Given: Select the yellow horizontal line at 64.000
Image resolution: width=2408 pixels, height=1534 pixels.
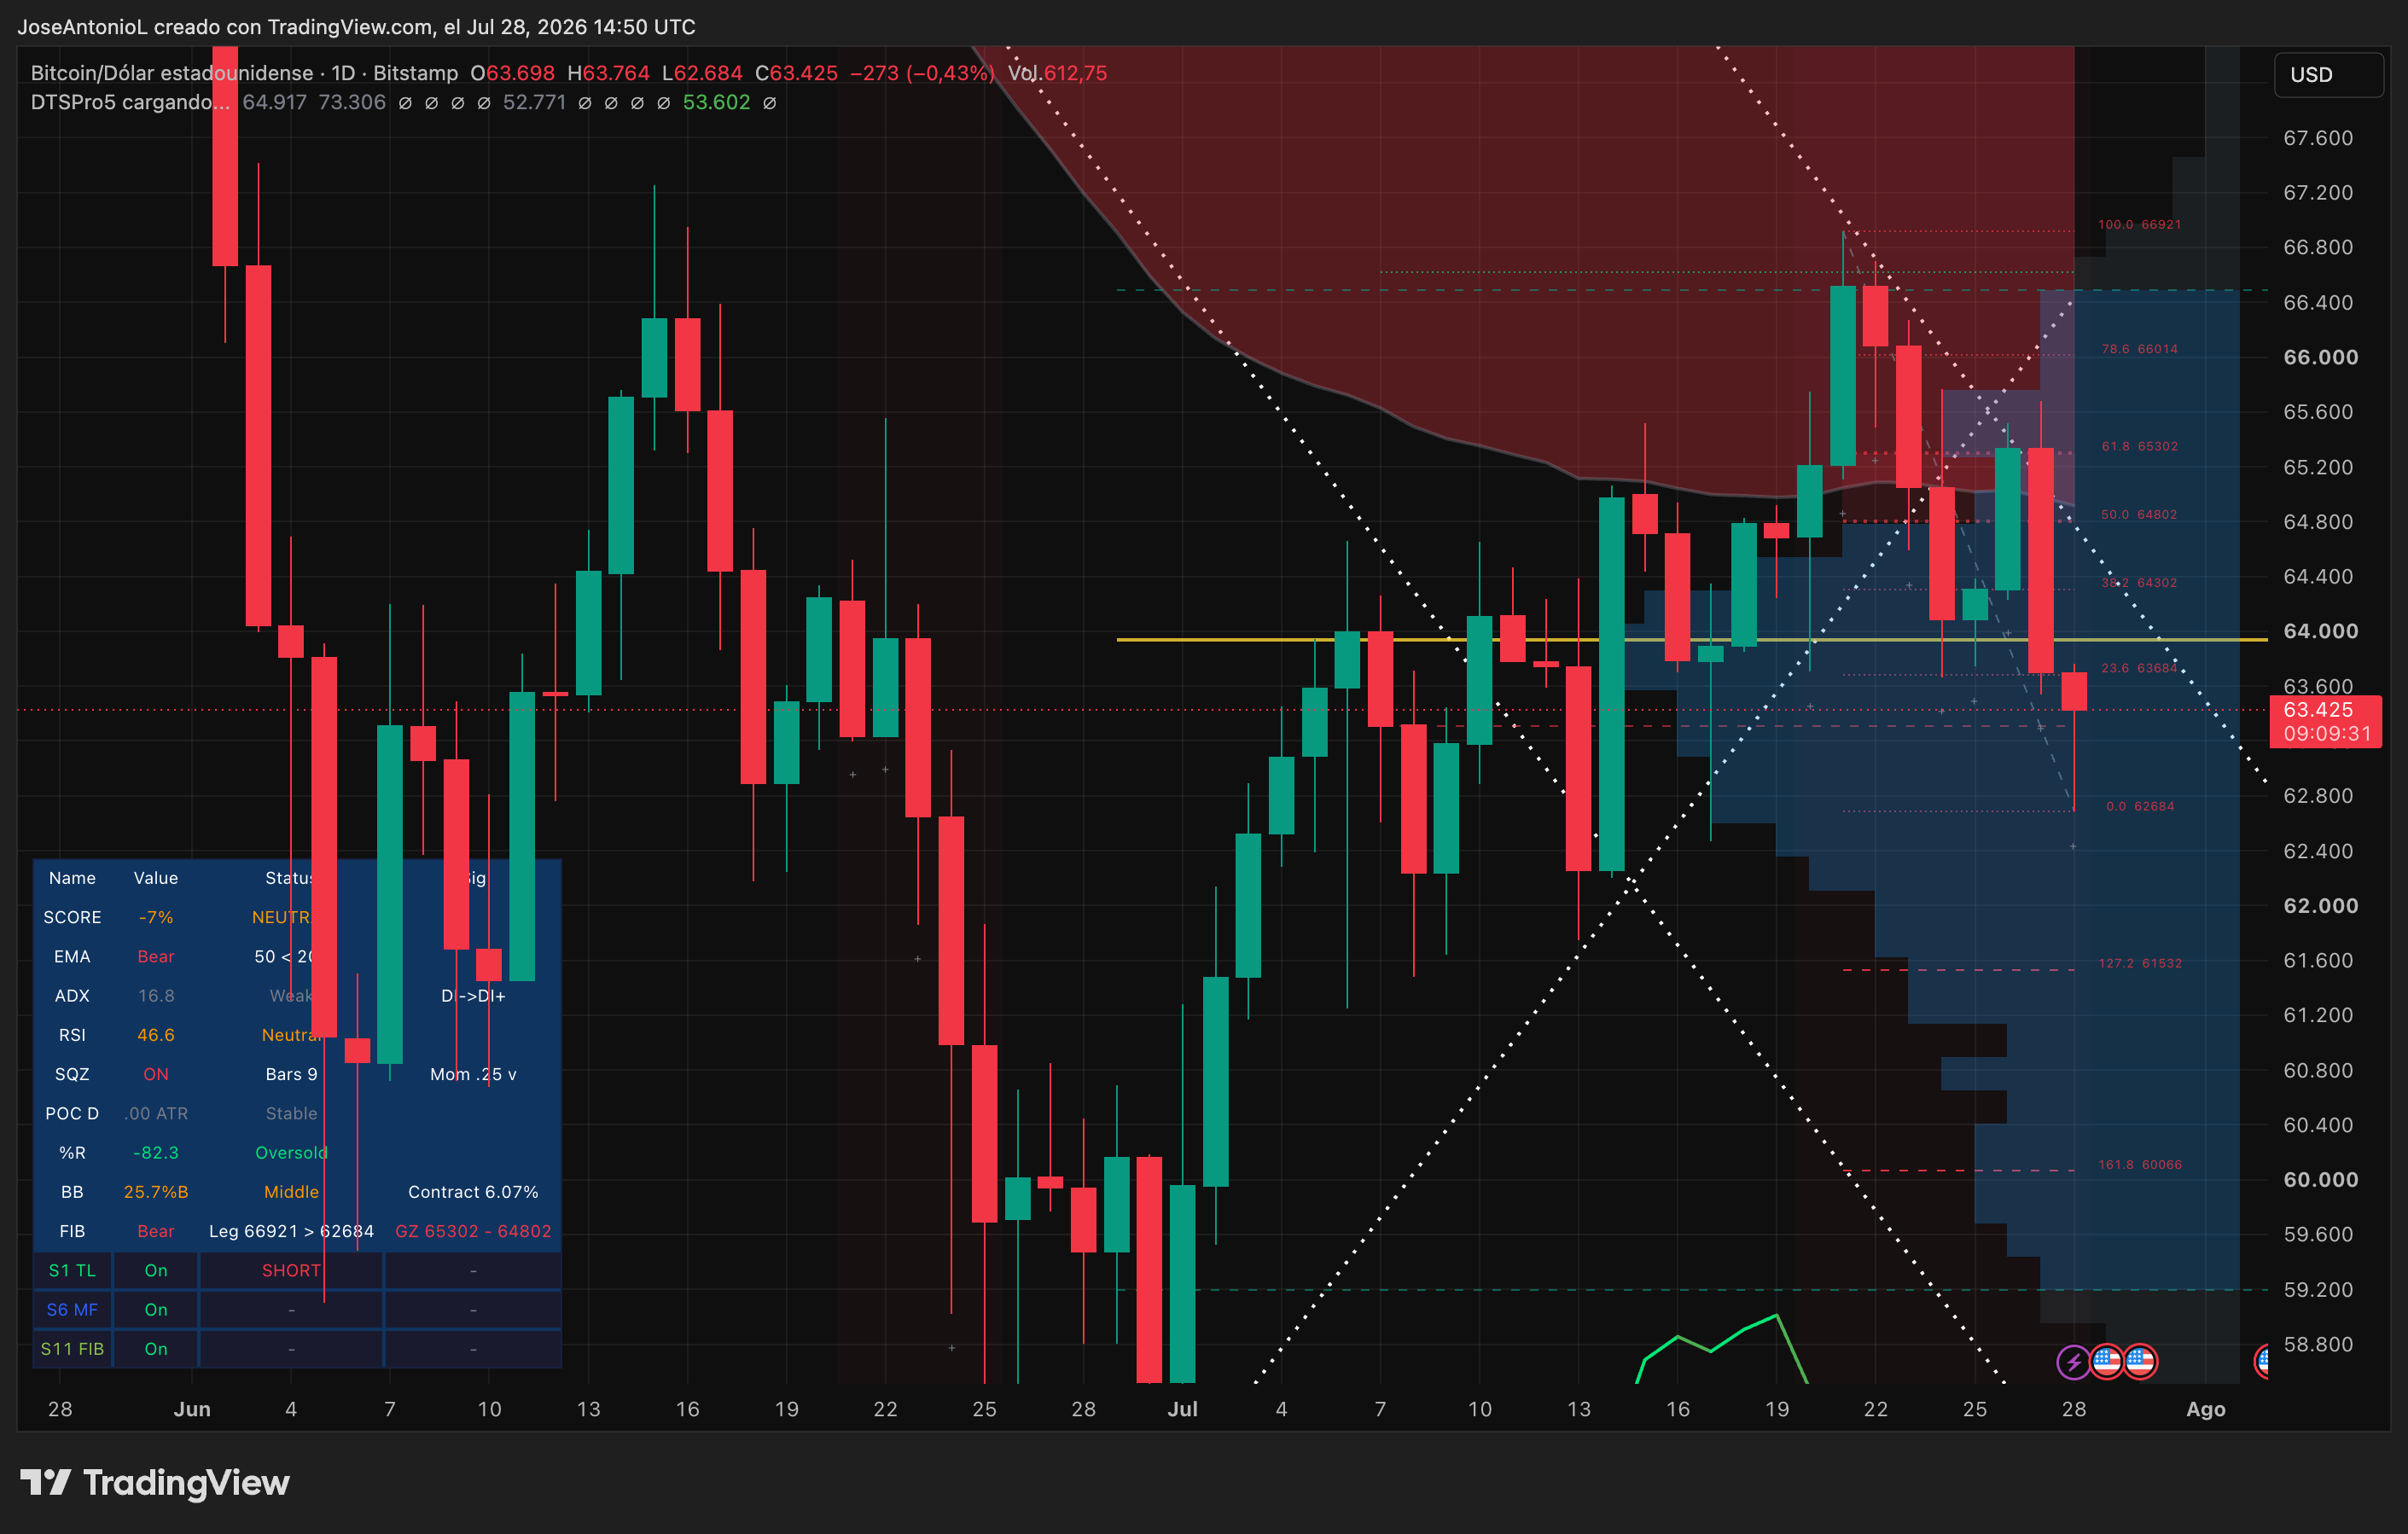Looking at the screenshot, I should coord(1690,639).
